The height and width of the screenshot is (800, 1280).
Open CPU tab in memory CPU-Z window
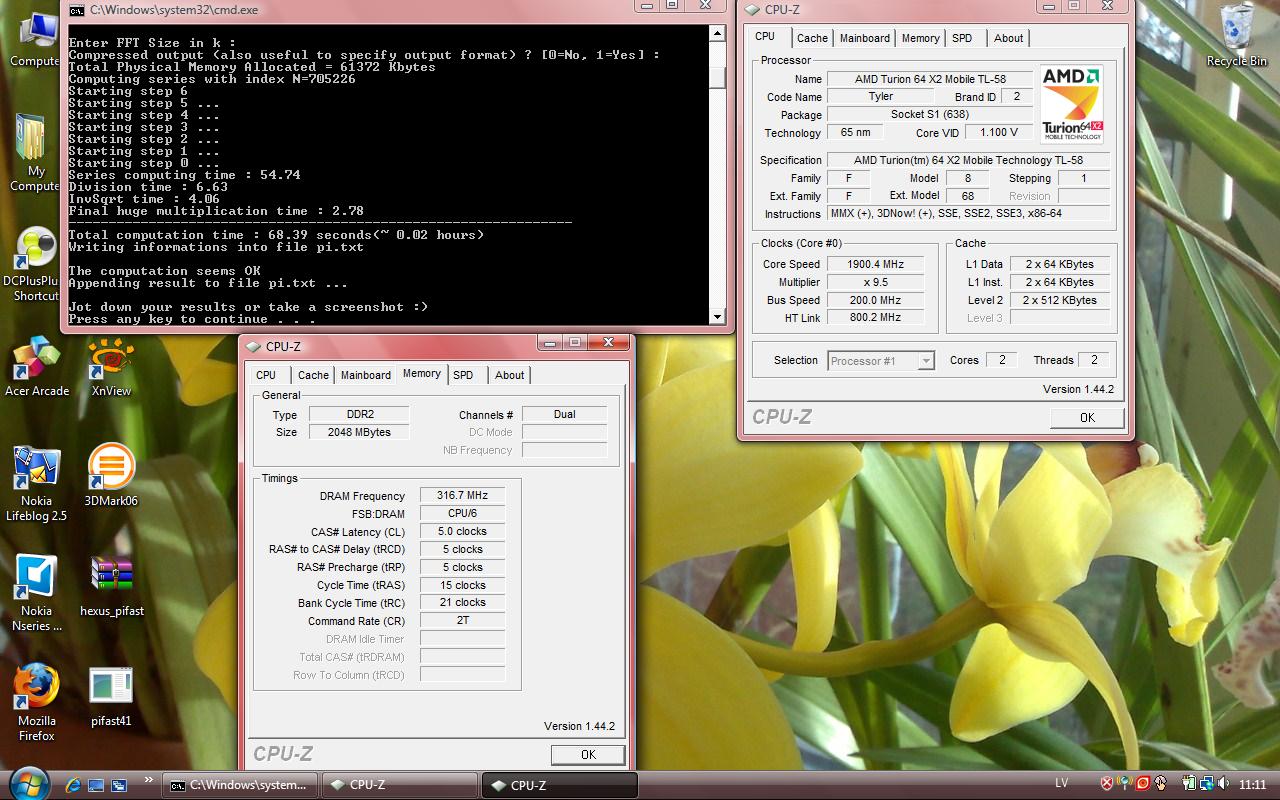[266, 375]
